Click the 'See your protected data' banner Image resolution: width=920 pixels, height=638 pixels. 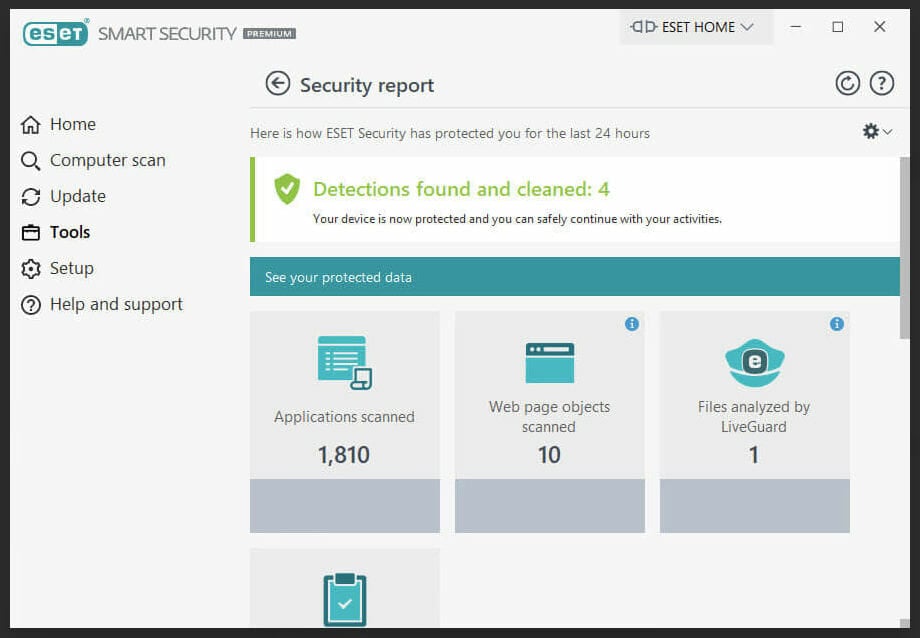pos(574,276)
